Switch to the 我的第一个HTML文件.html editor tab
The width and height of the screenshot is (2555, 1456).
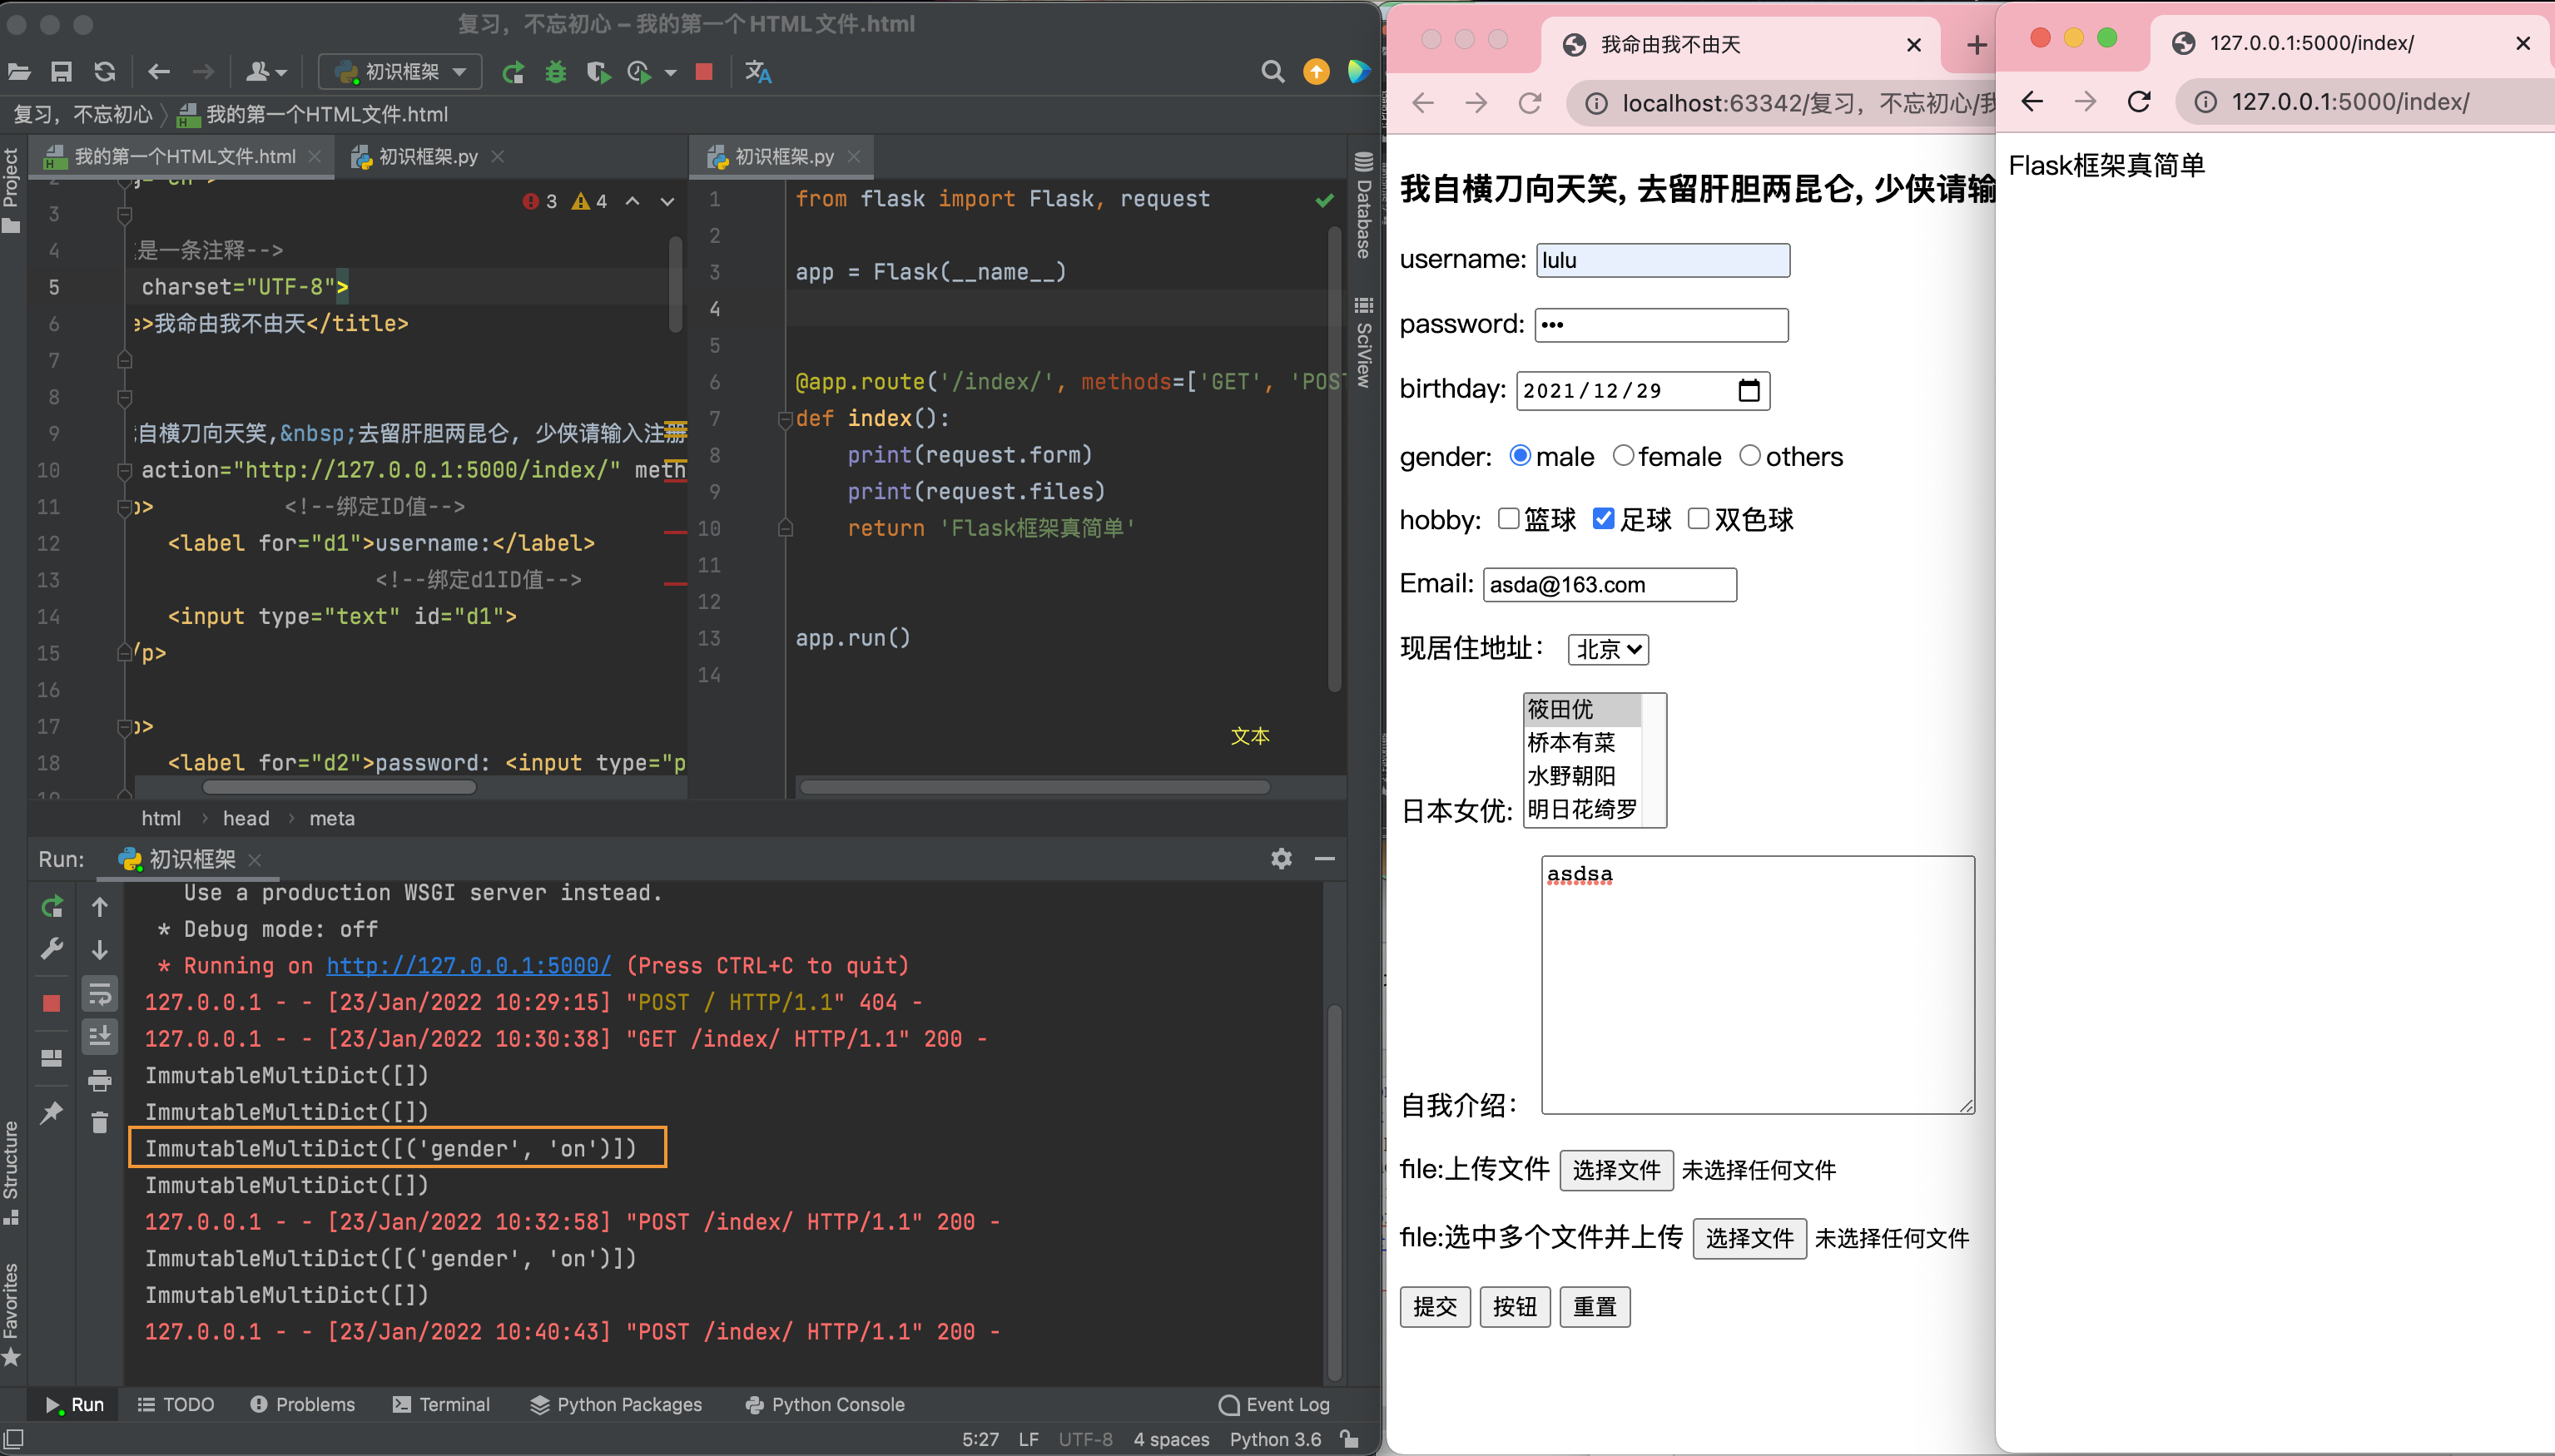click(x=184, y=157)
